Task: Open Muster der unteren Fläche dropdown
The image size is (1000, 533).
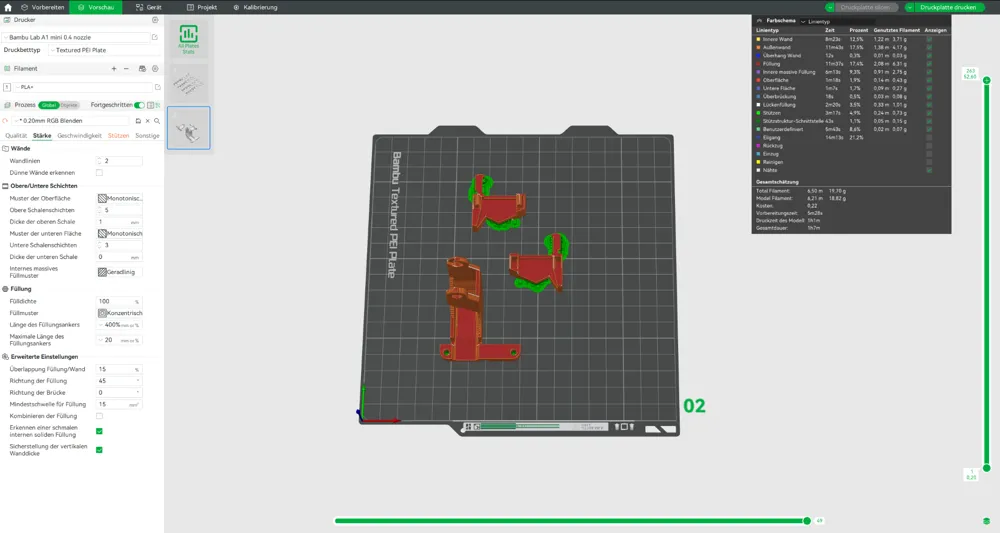Action: [119, 233]
